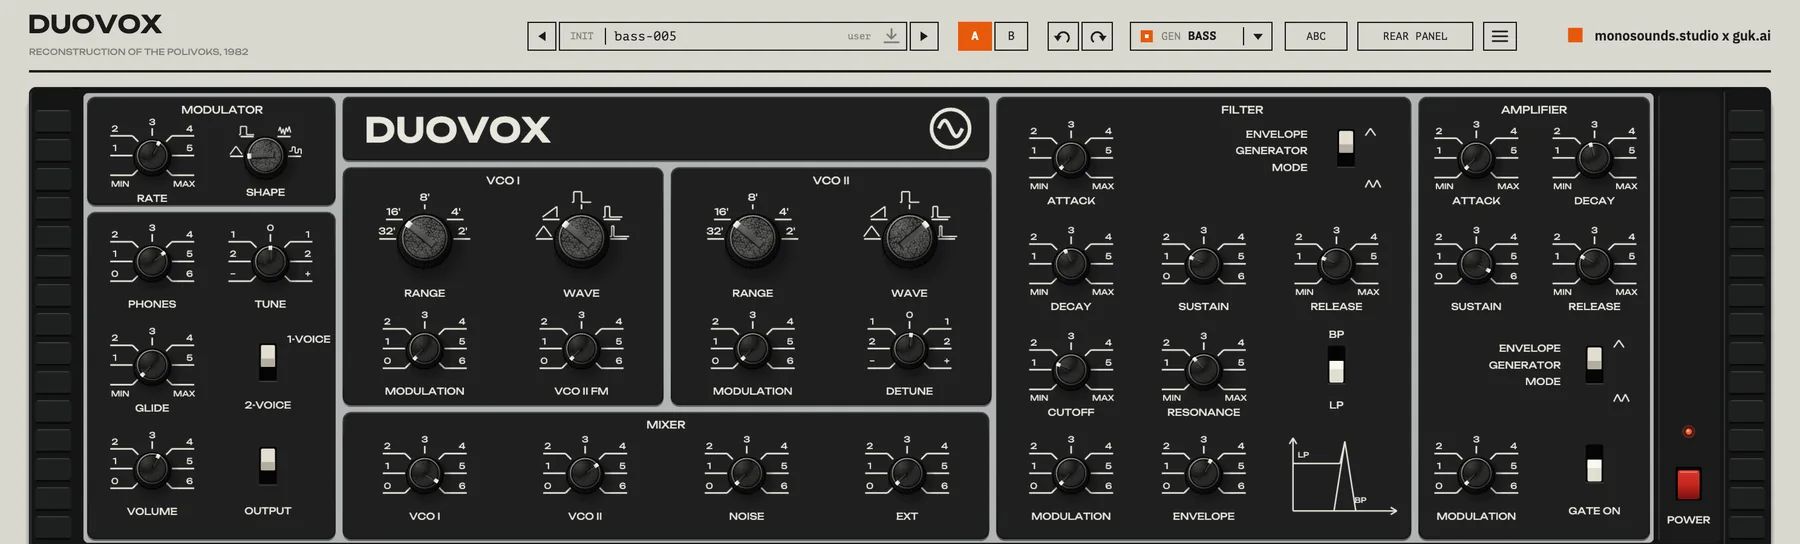Click the VCO II Modulation knob
This screenshot has height=544, width=1800.
click(x=752, y=349)
